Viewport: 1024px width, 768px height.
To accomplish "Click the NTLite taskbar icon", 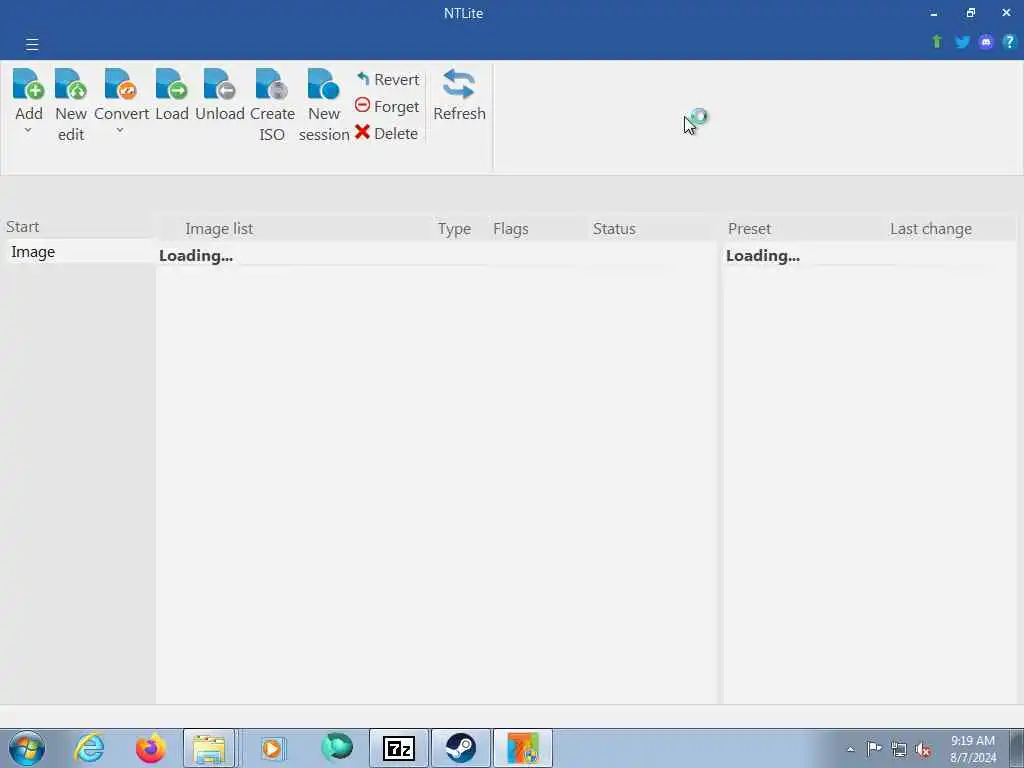I will tap(522, 748).
